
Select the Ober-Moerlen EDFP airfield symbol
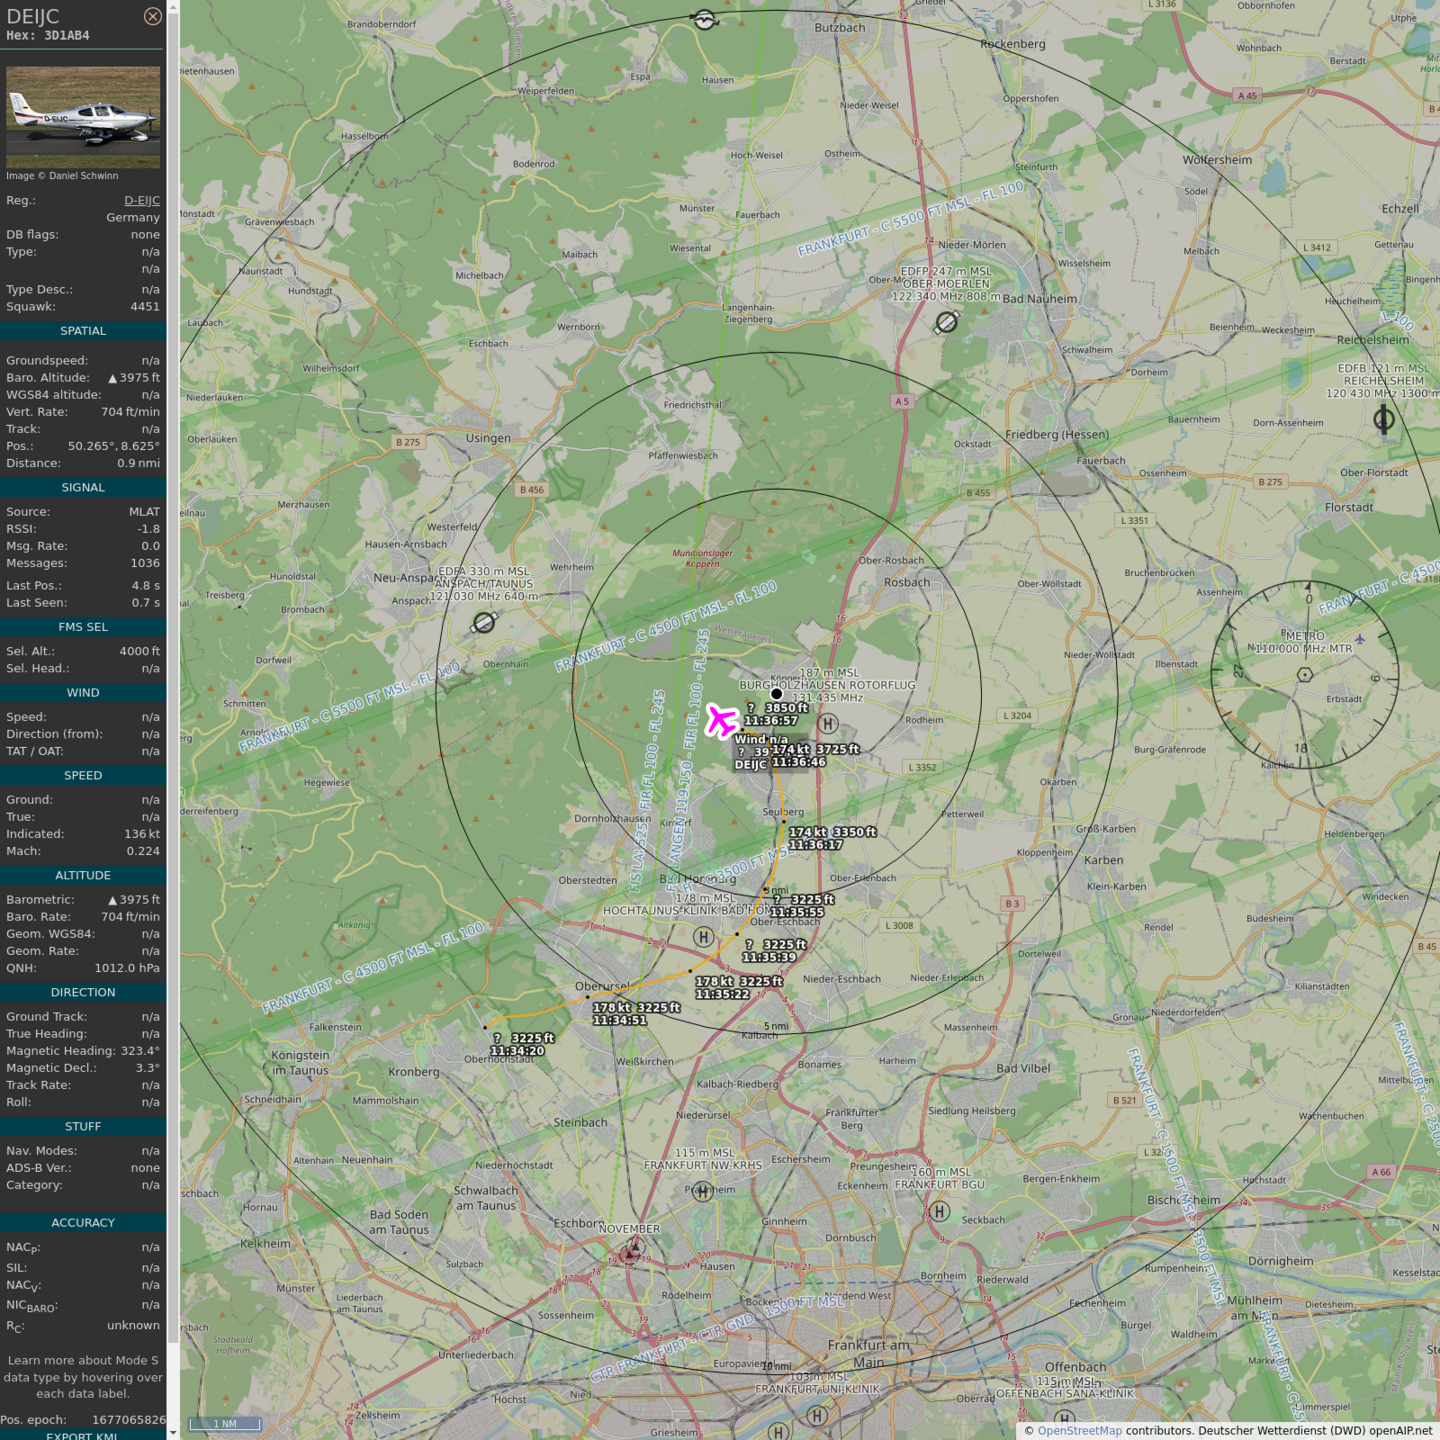click(x=946, y=322)
